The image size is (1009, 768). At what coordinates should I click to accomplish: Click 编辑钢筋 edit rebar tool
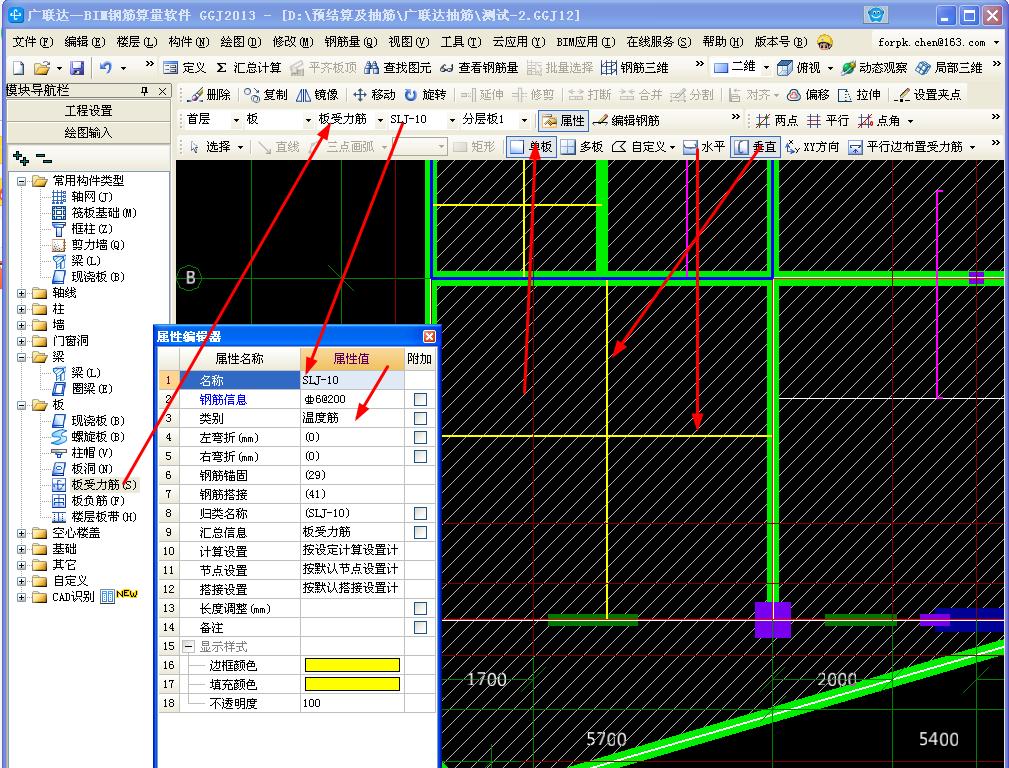point(626,120)
